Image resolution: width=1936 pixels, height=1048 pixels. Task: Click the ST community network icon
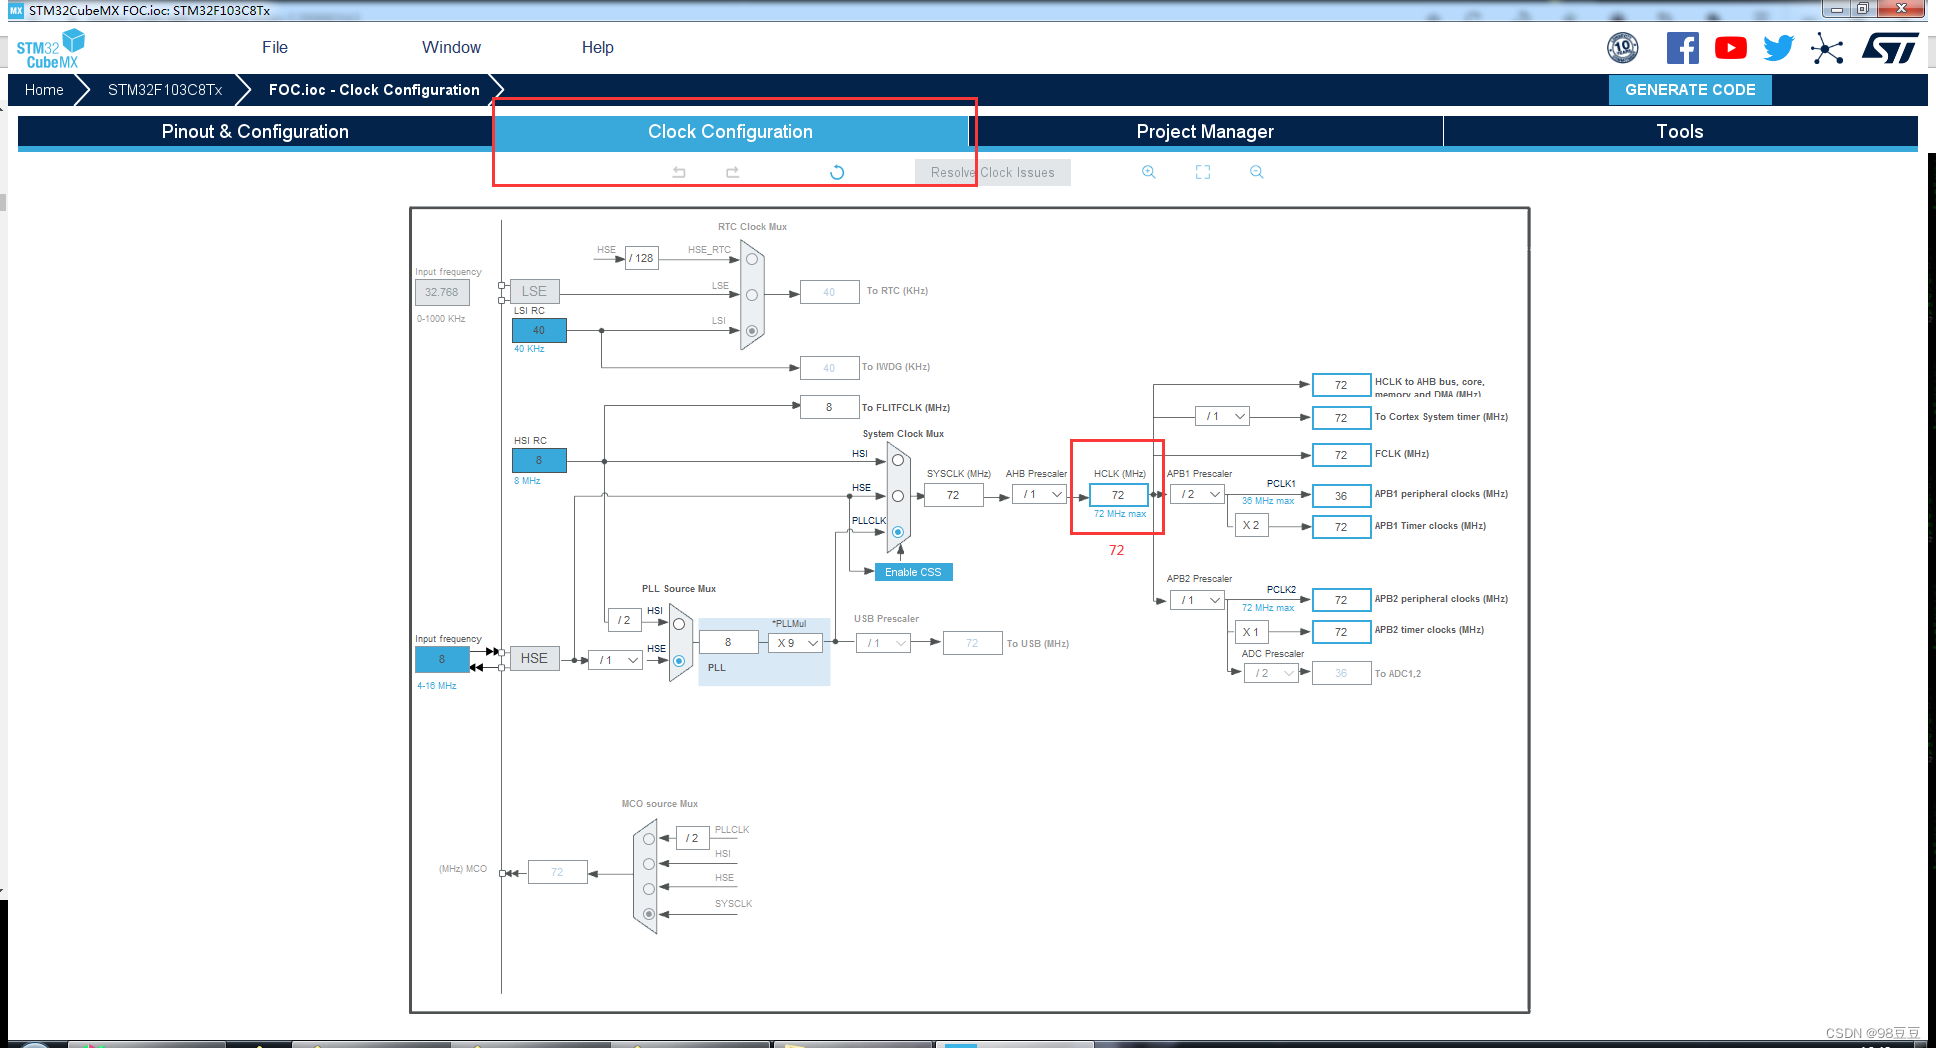[1827, 48]
